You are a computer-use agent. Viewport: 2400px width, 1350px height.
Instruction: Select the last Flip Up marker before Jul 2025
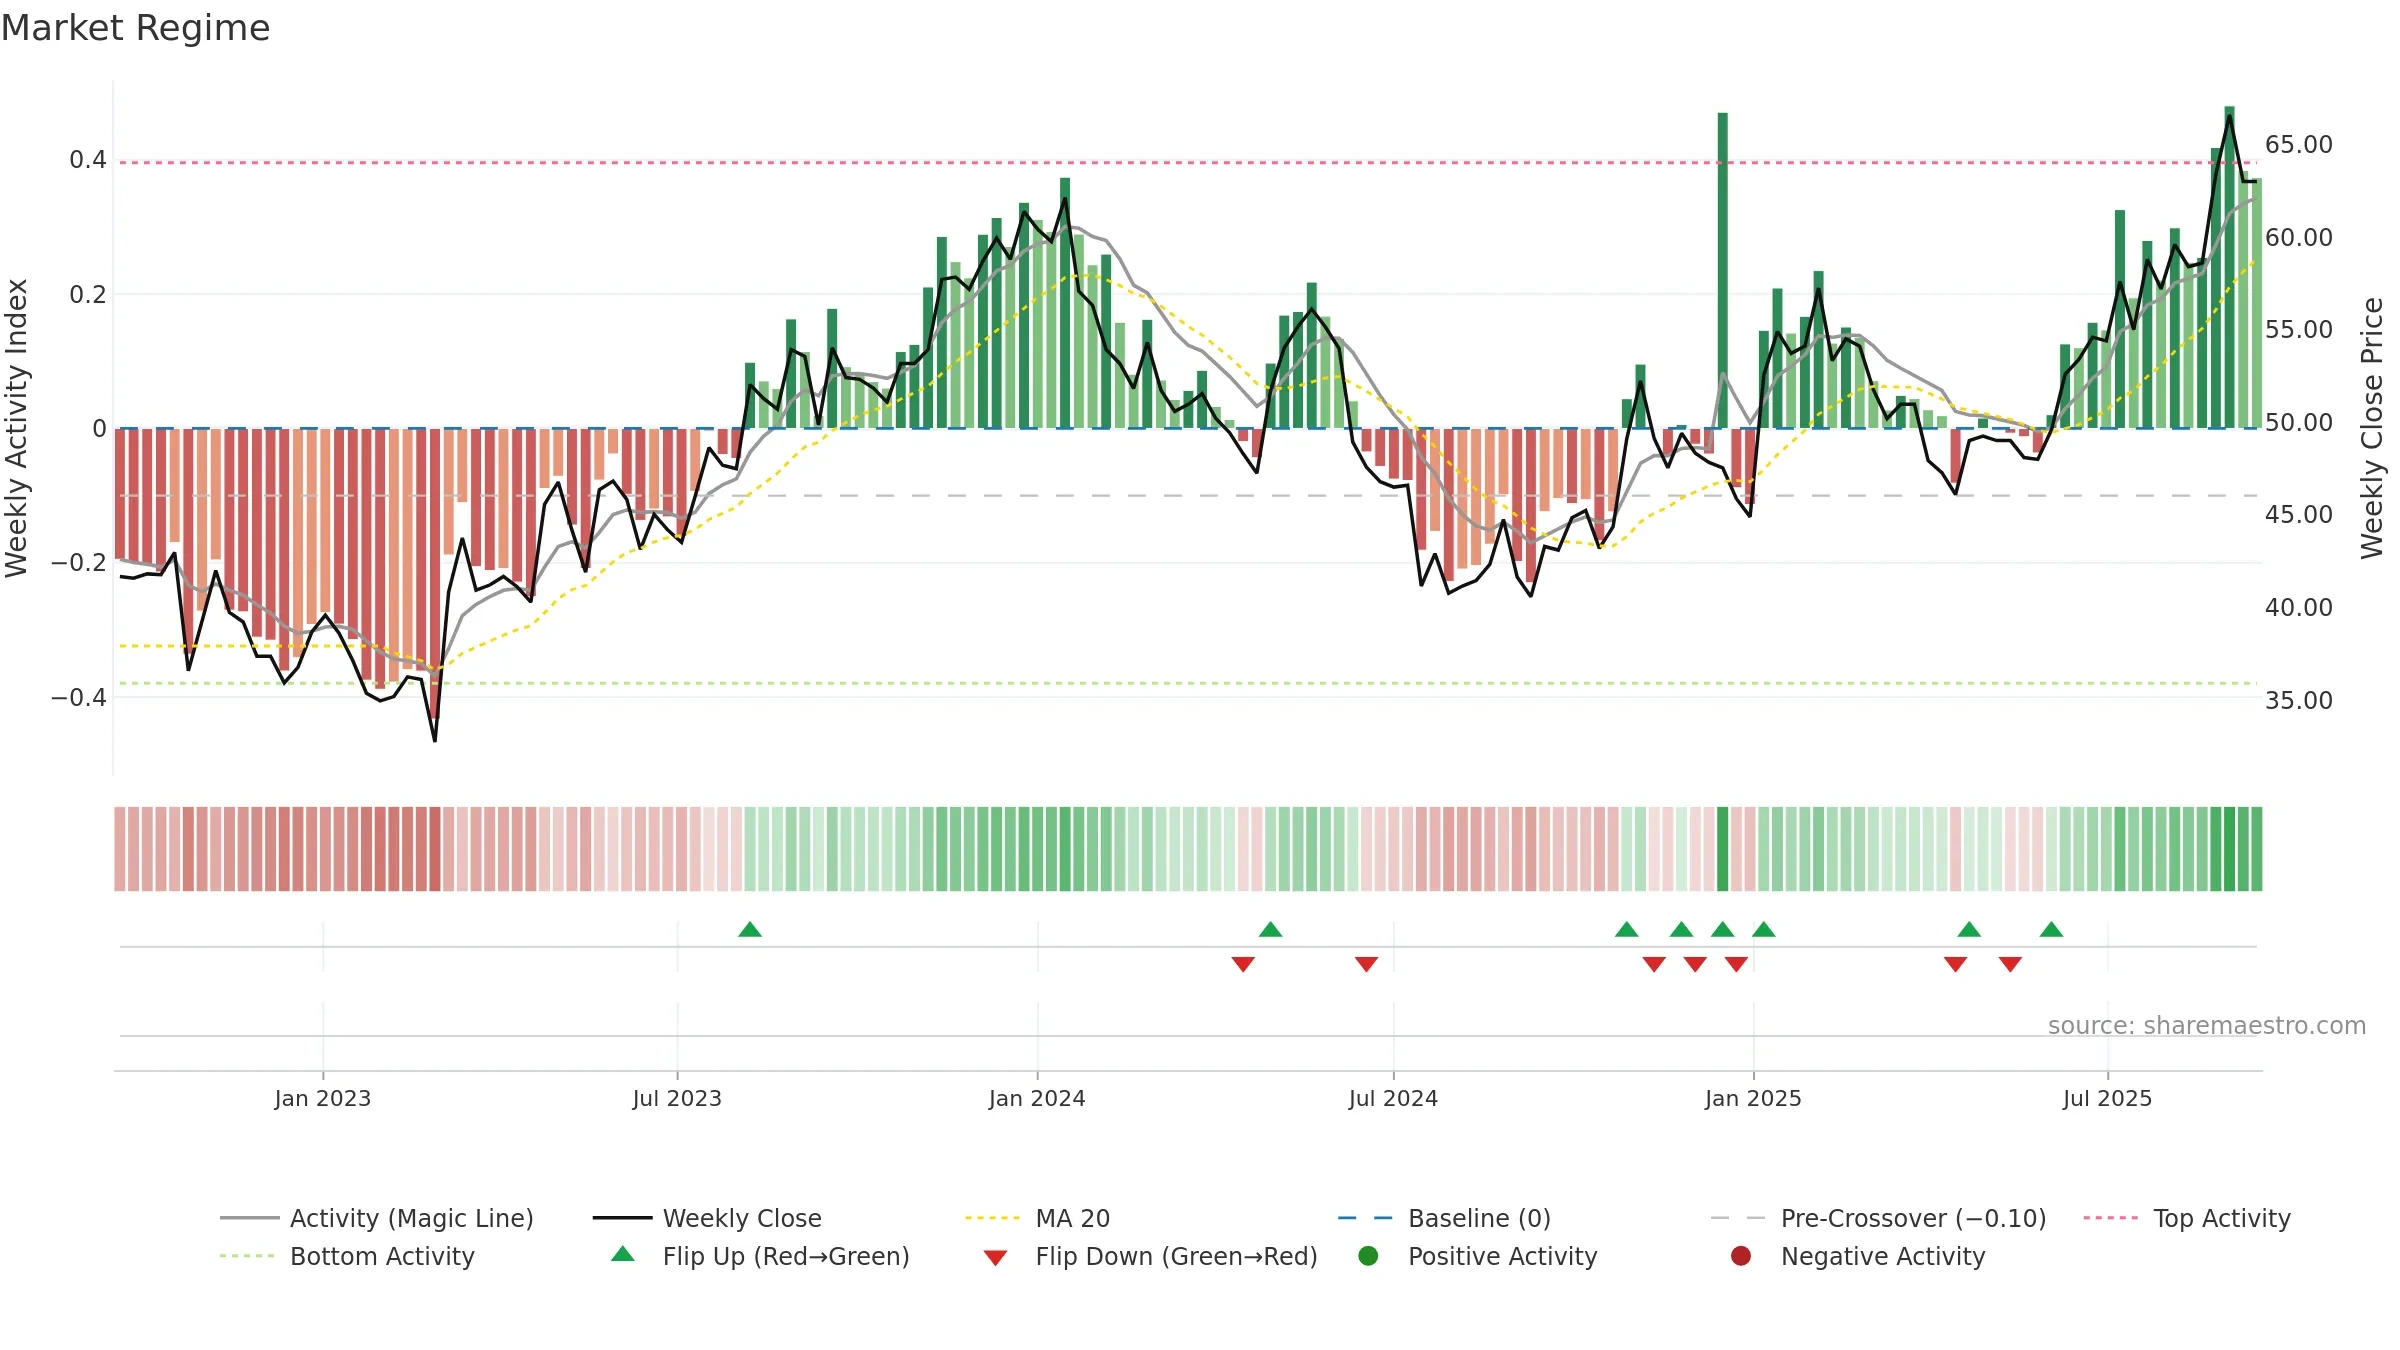(2051, 930)
